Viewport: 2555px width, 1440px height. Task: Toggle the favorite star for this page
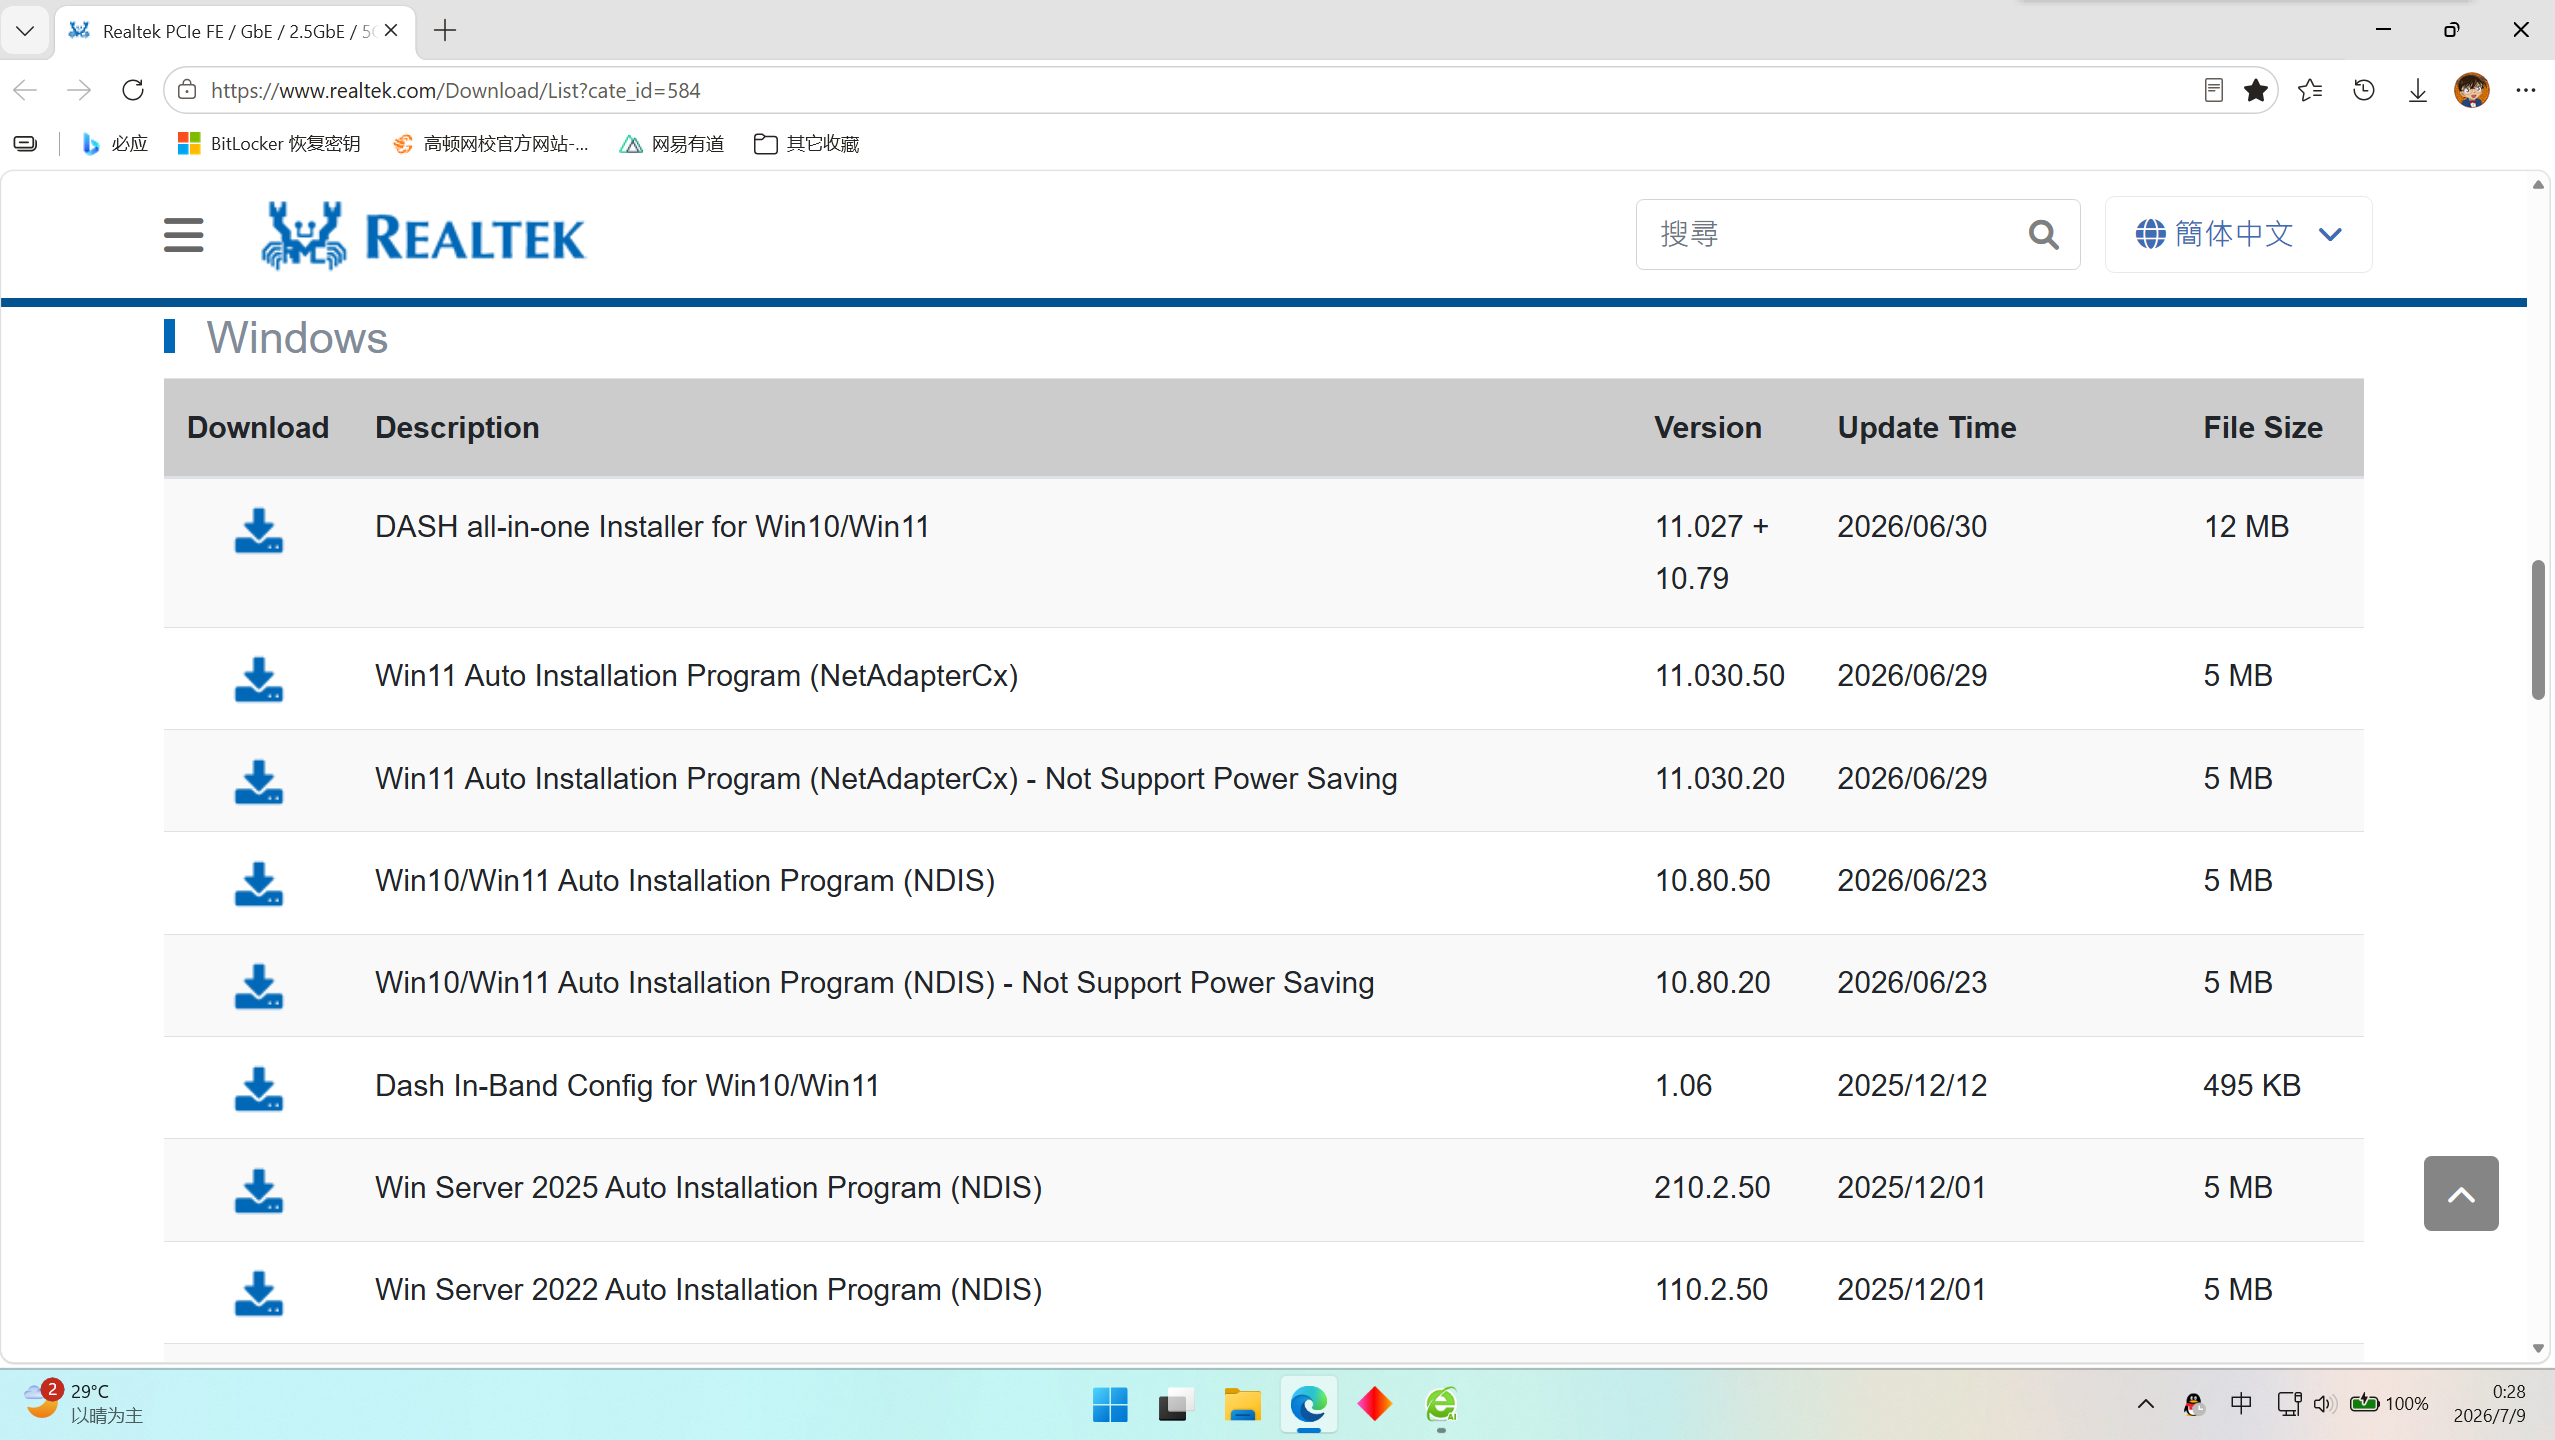click(x=2256, y=90)
